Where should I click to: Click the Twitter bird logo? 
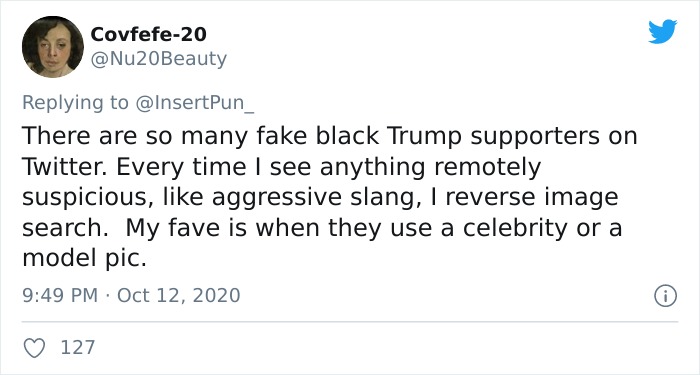pyautogui.click(x=662, y=32)
